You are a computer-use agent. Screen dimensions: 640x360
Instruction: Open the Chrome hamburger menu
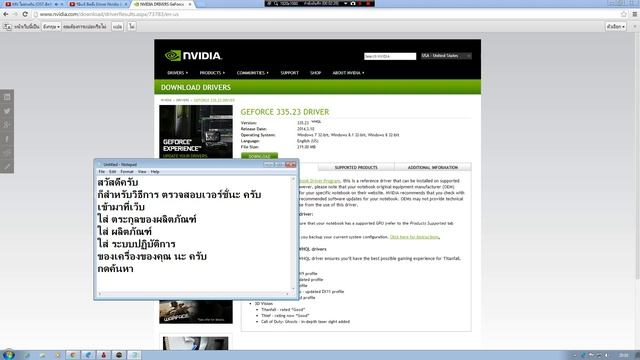pos(634,14)
